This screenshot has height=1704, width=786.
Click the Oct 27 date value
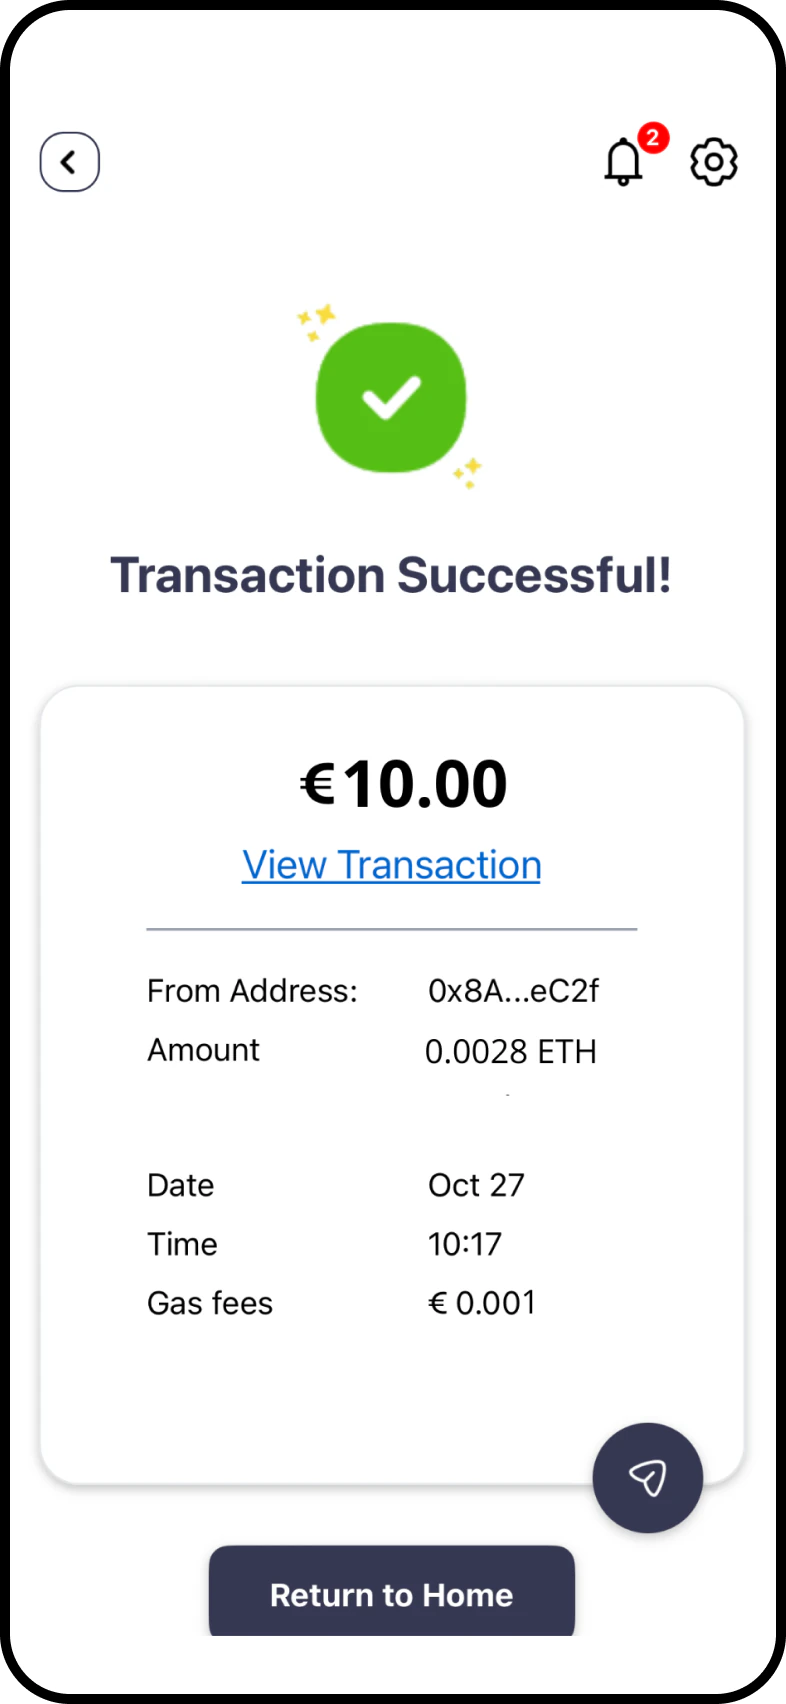pyautogui.click(x=476, y=1185)
